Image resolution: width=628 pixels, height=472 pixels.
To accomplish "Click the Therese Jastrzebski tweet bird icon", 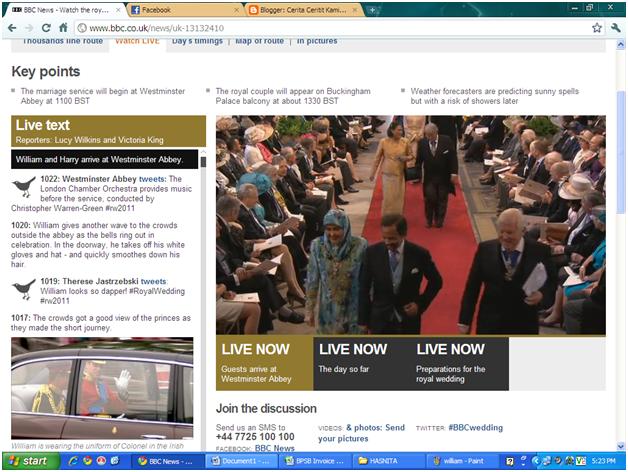I will click(24, 289).
